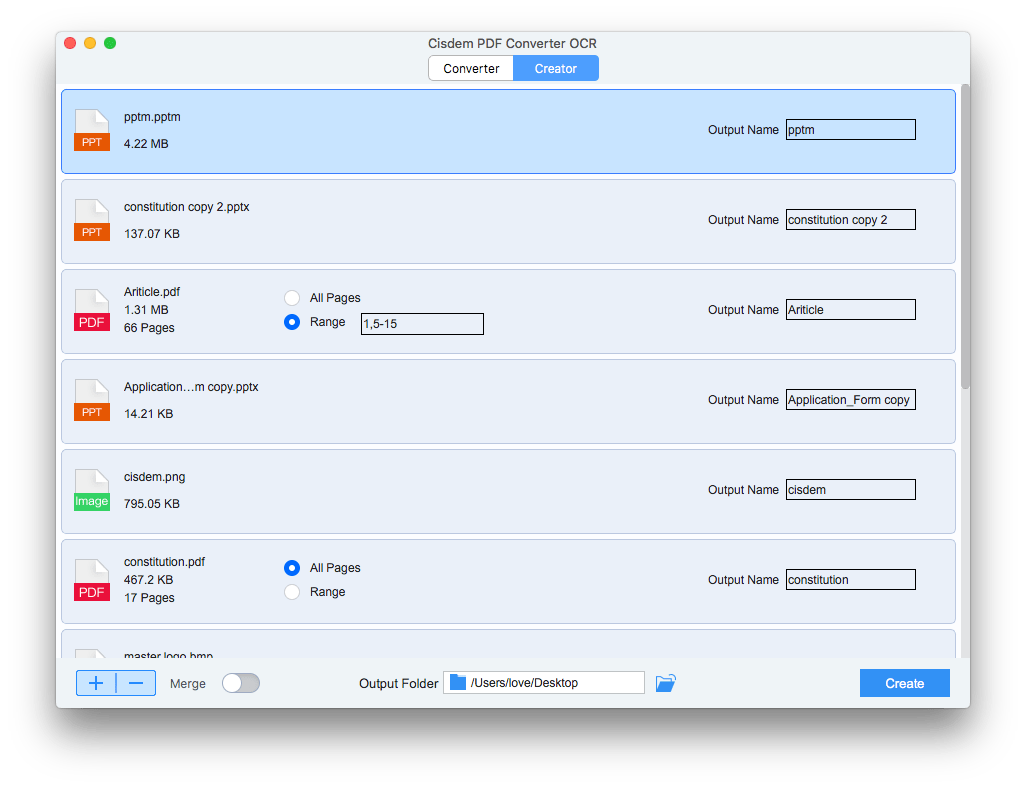Viewport: 1026px width, 788px height.
Task: Select the constitution.pdf file name
Action: pos(164,562)
